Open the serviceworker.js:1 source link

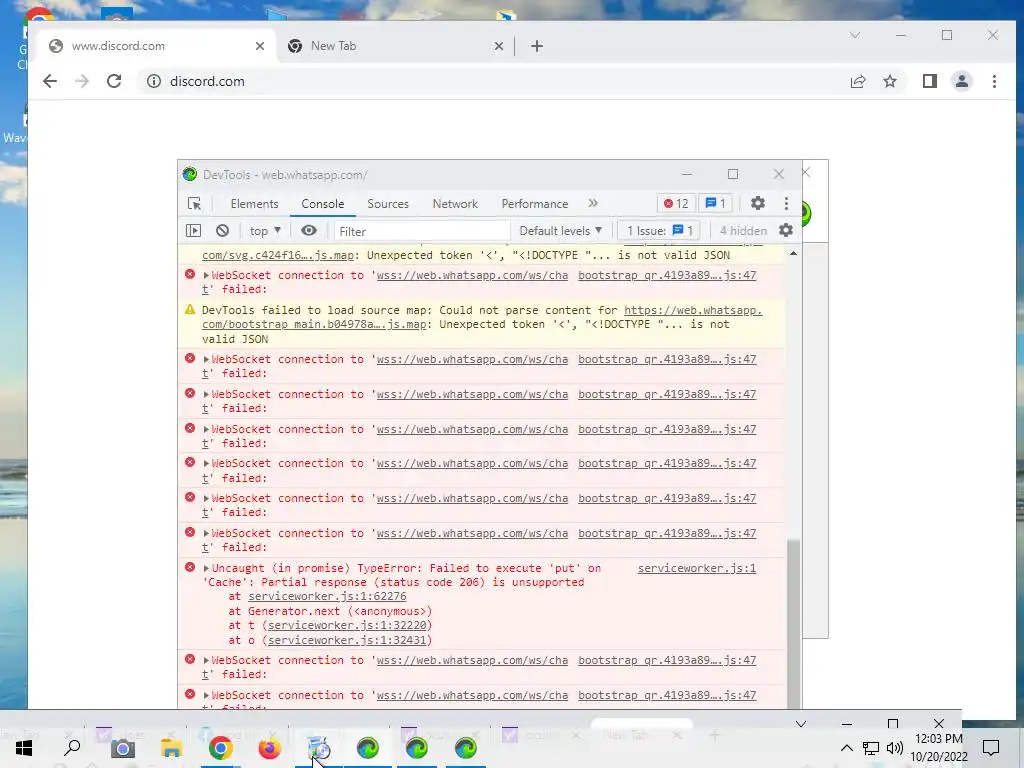(x=696, y=568)
